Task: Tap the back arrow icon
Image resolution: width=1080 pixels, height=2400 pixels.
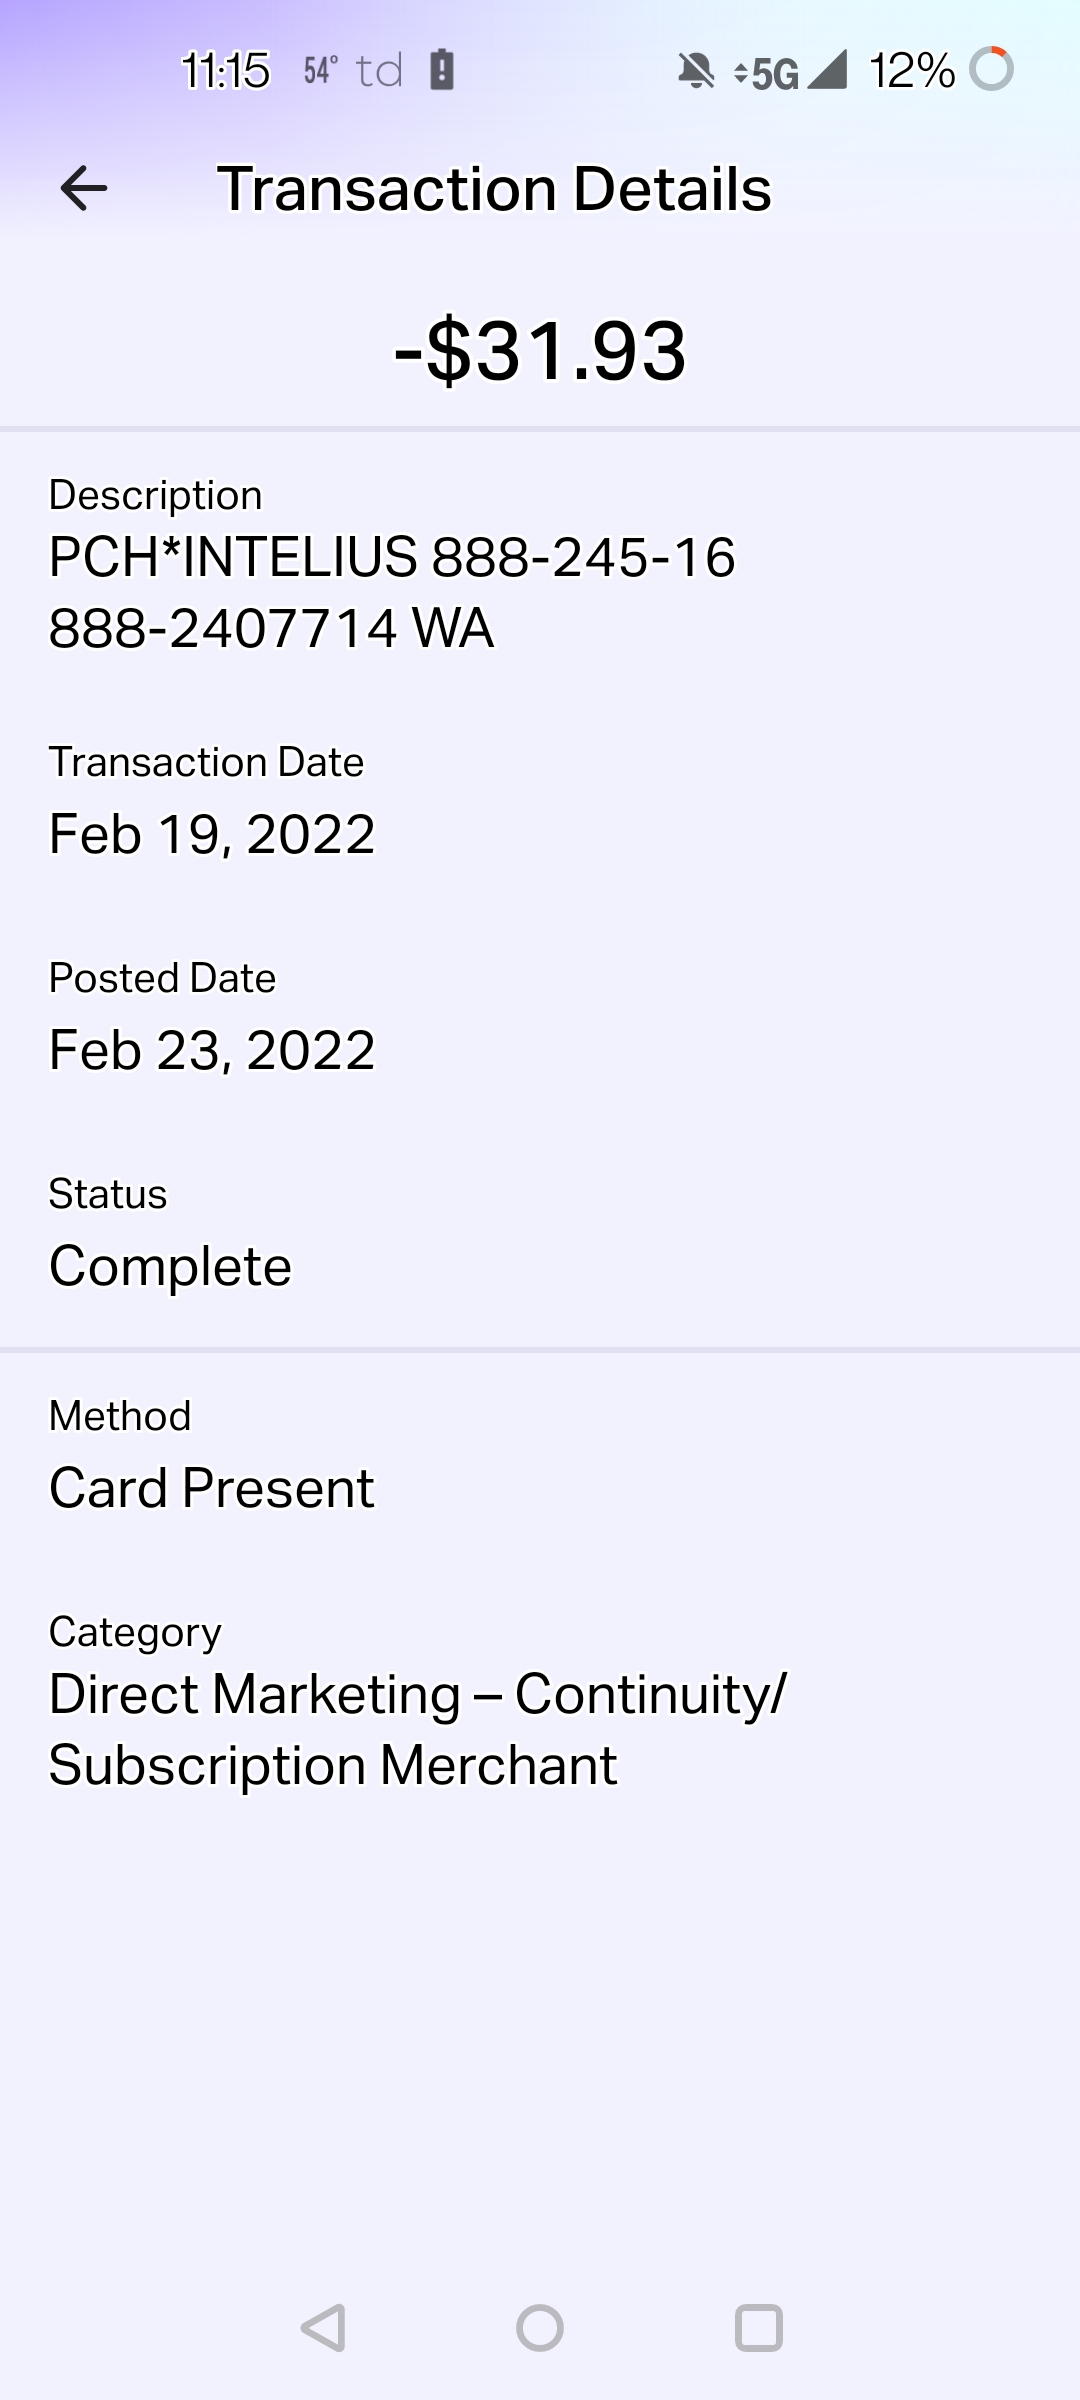Action: coord(84,188)
